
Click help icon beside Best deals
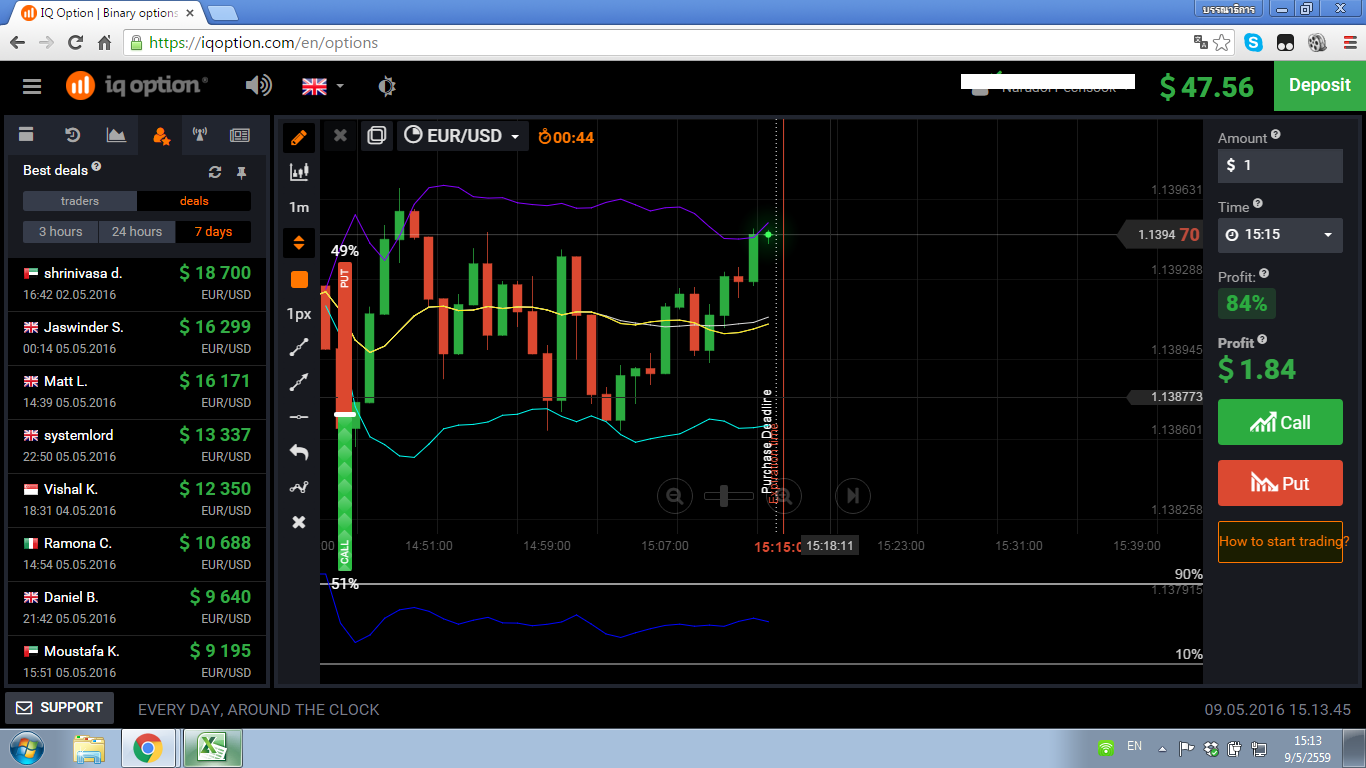tap(96, 167)
